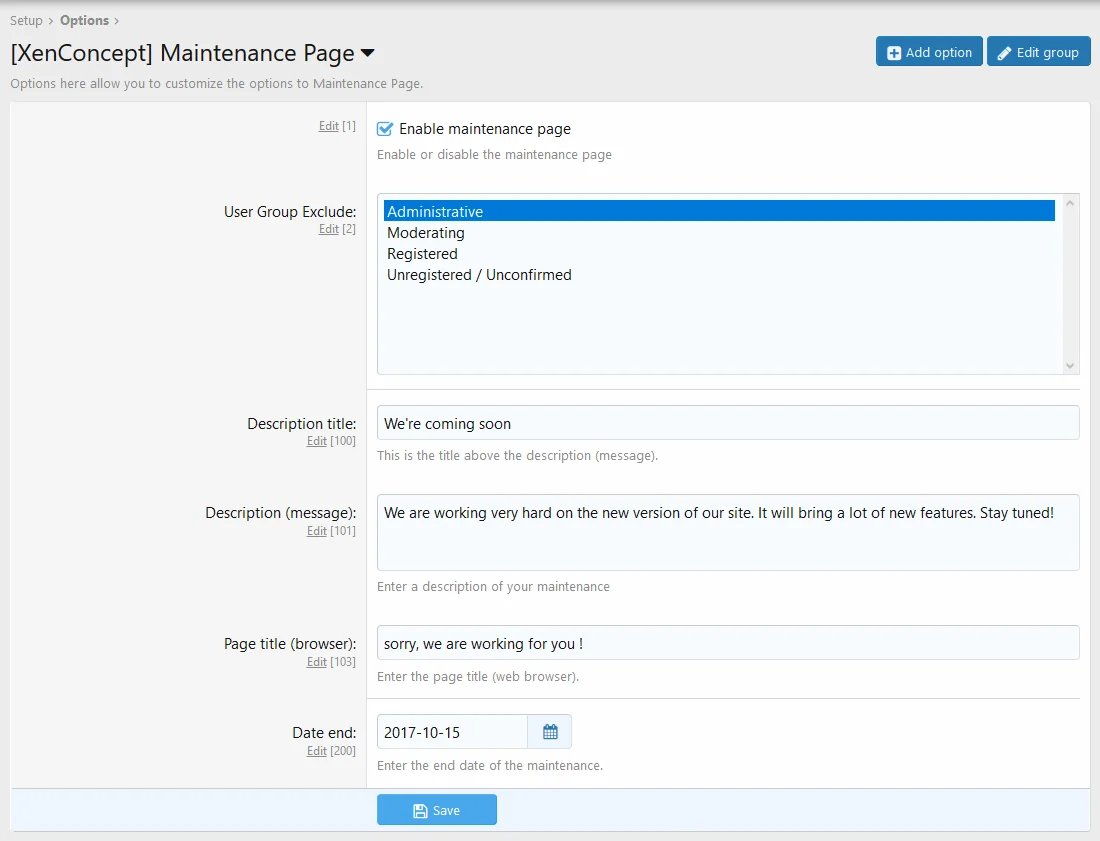This screenshot has width=1100, height=841.
Task: Open the Setup breadcrumb link
Action: [26, 20]
